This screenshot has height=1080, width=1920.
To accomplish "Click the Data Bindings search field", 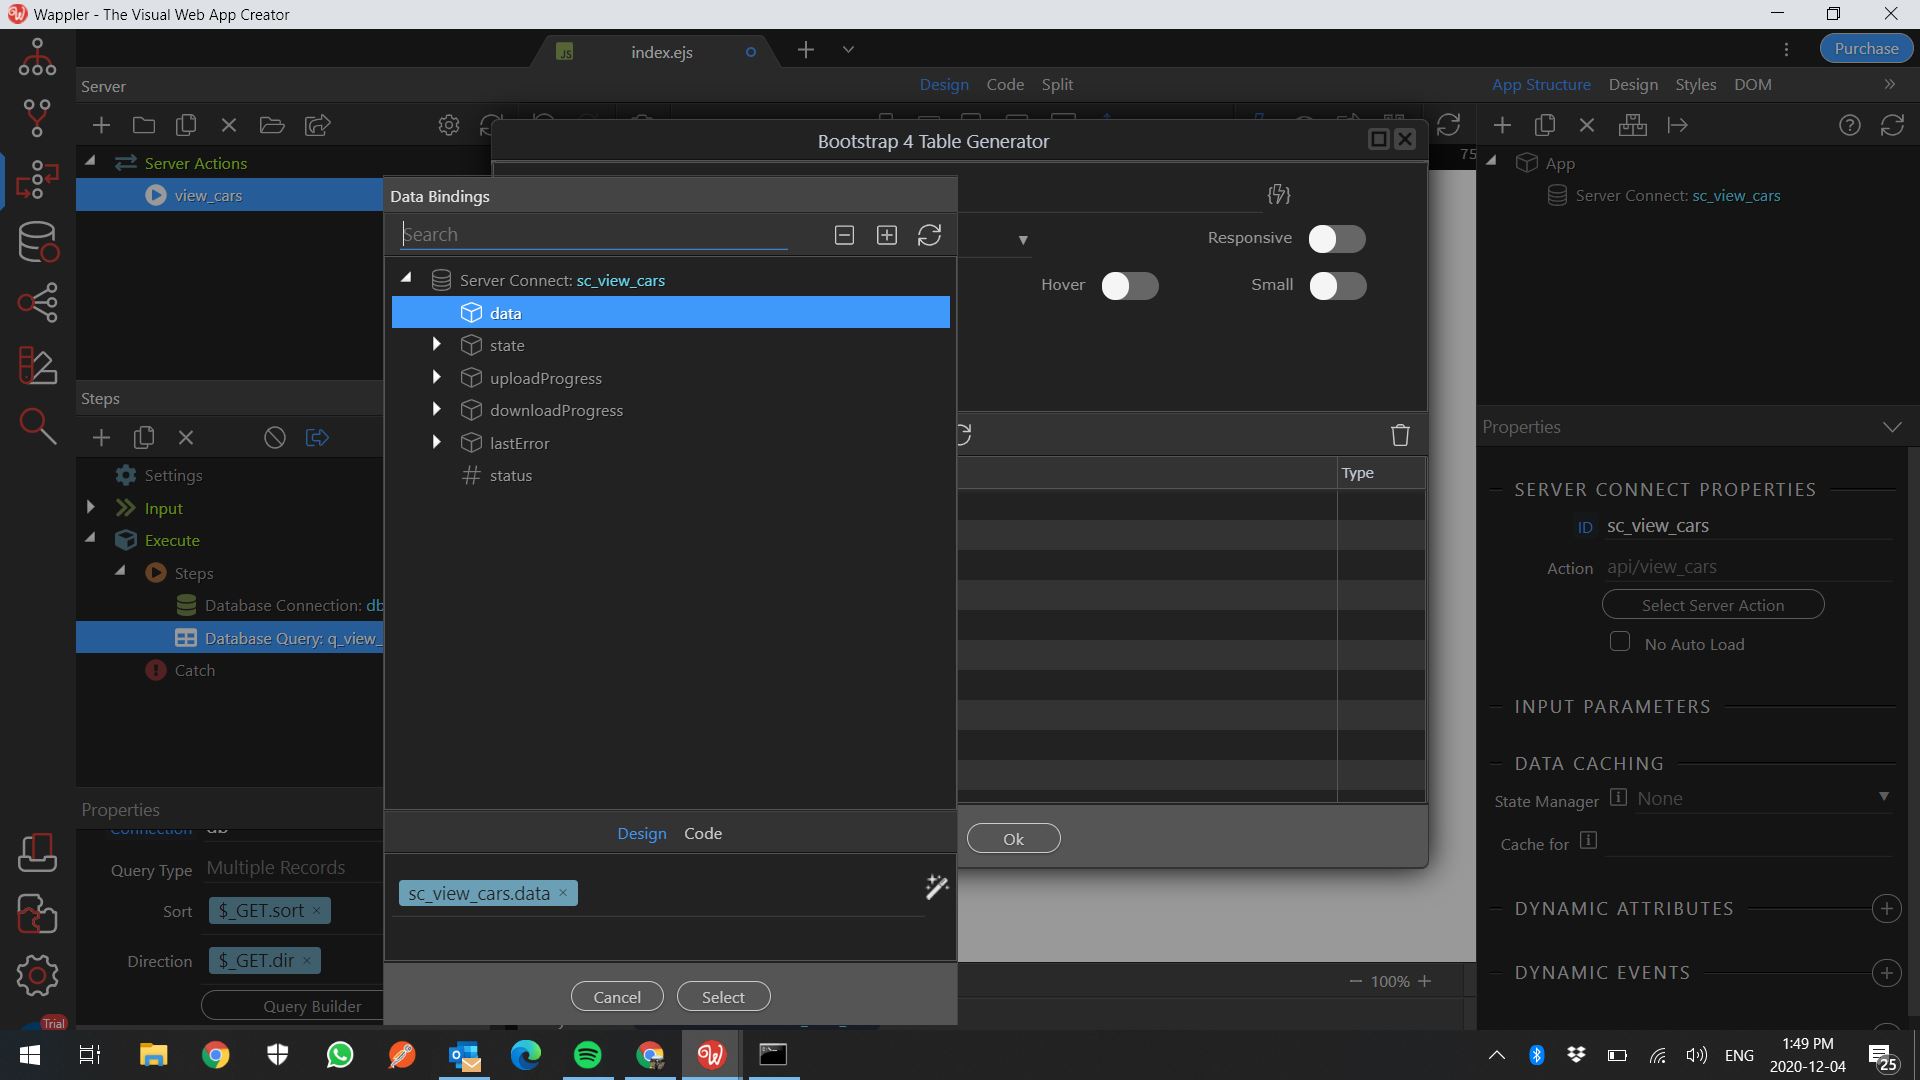I will click(594, 235).
